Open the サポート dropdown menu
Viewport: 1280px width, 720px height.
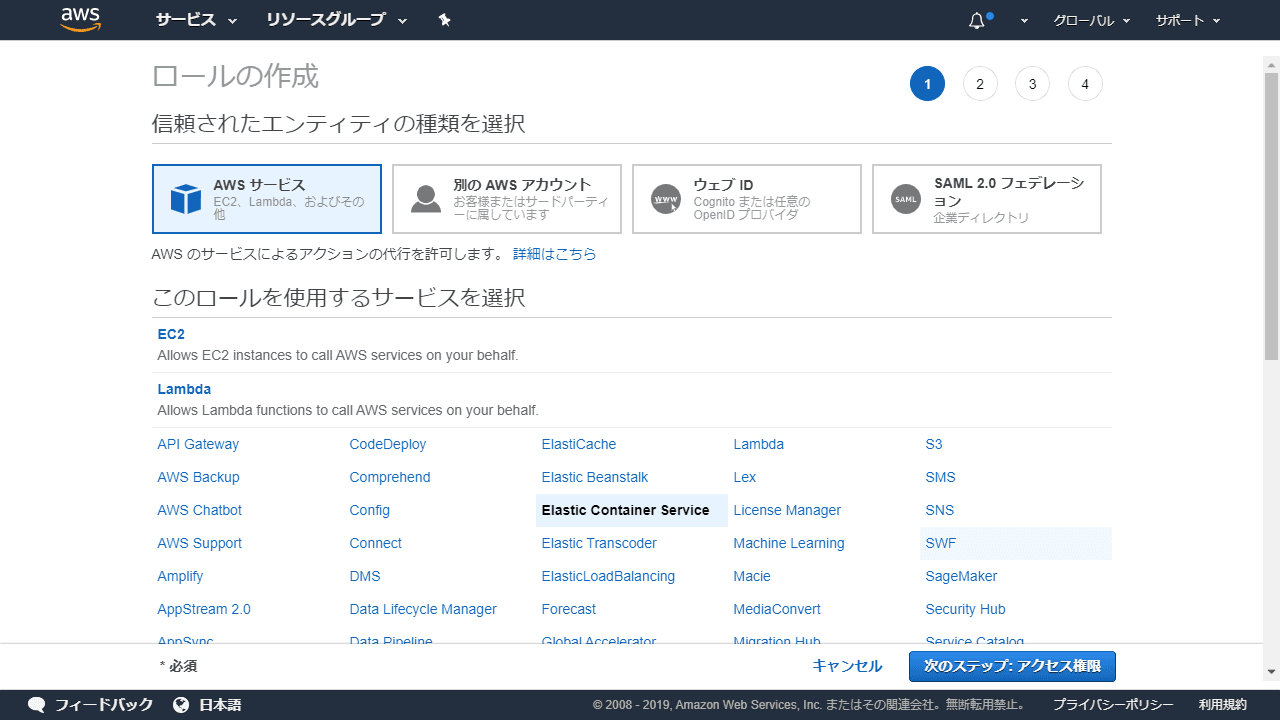click(1188, 20)
